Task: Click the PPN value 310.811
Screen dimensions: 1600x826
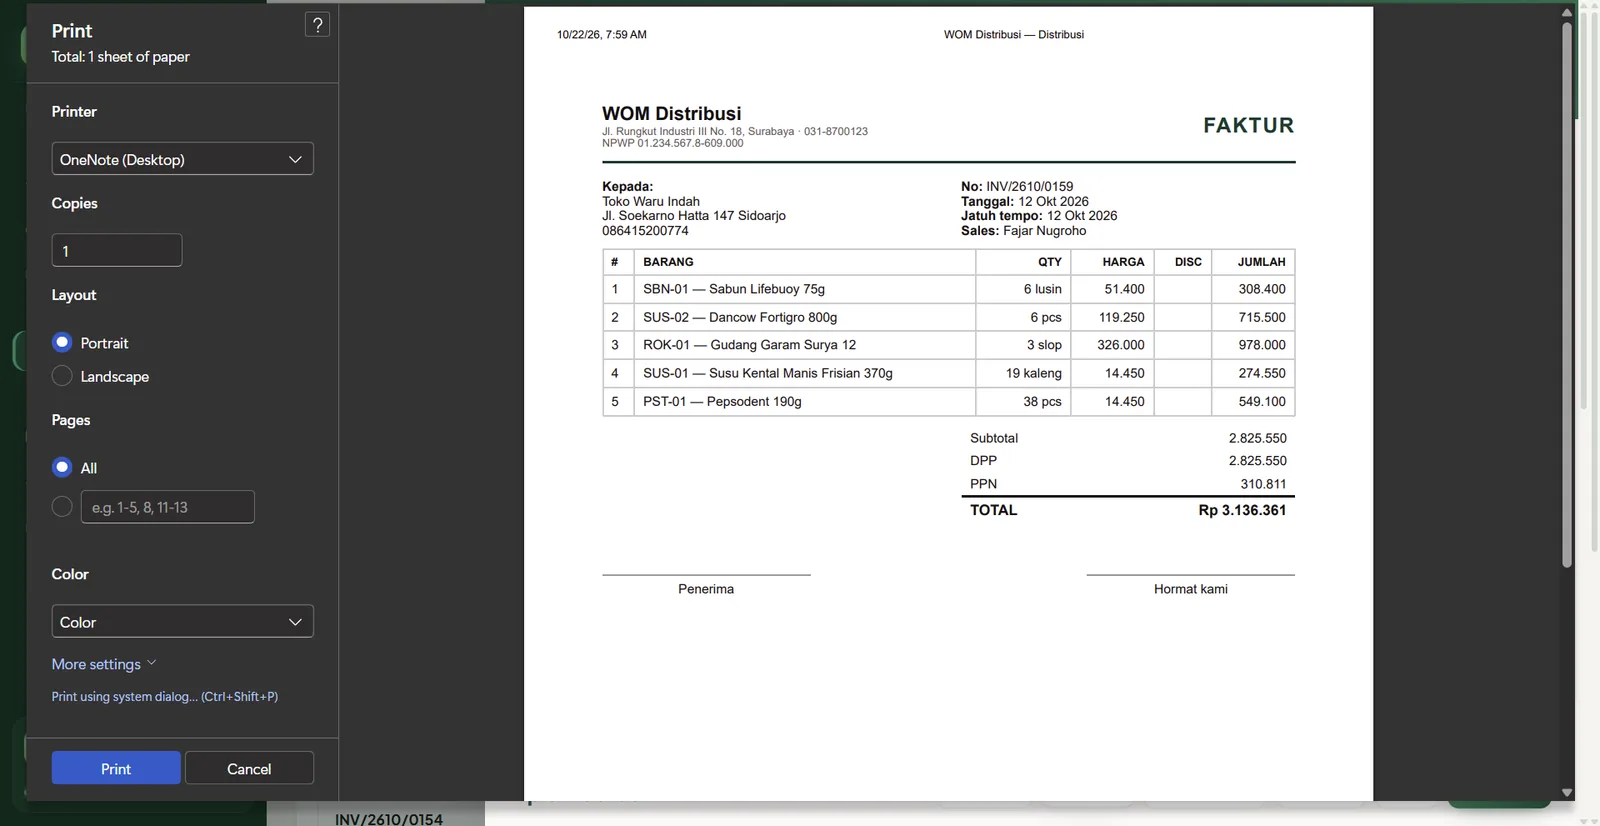Action: point(1263,484)
